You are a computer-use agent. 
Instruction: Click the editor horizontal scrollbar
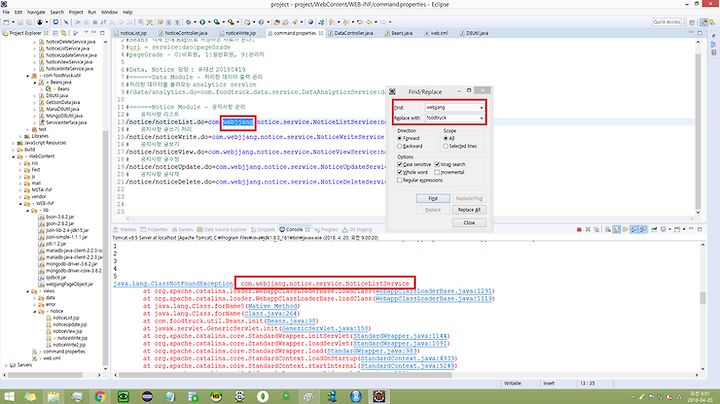tap(410, 219)
